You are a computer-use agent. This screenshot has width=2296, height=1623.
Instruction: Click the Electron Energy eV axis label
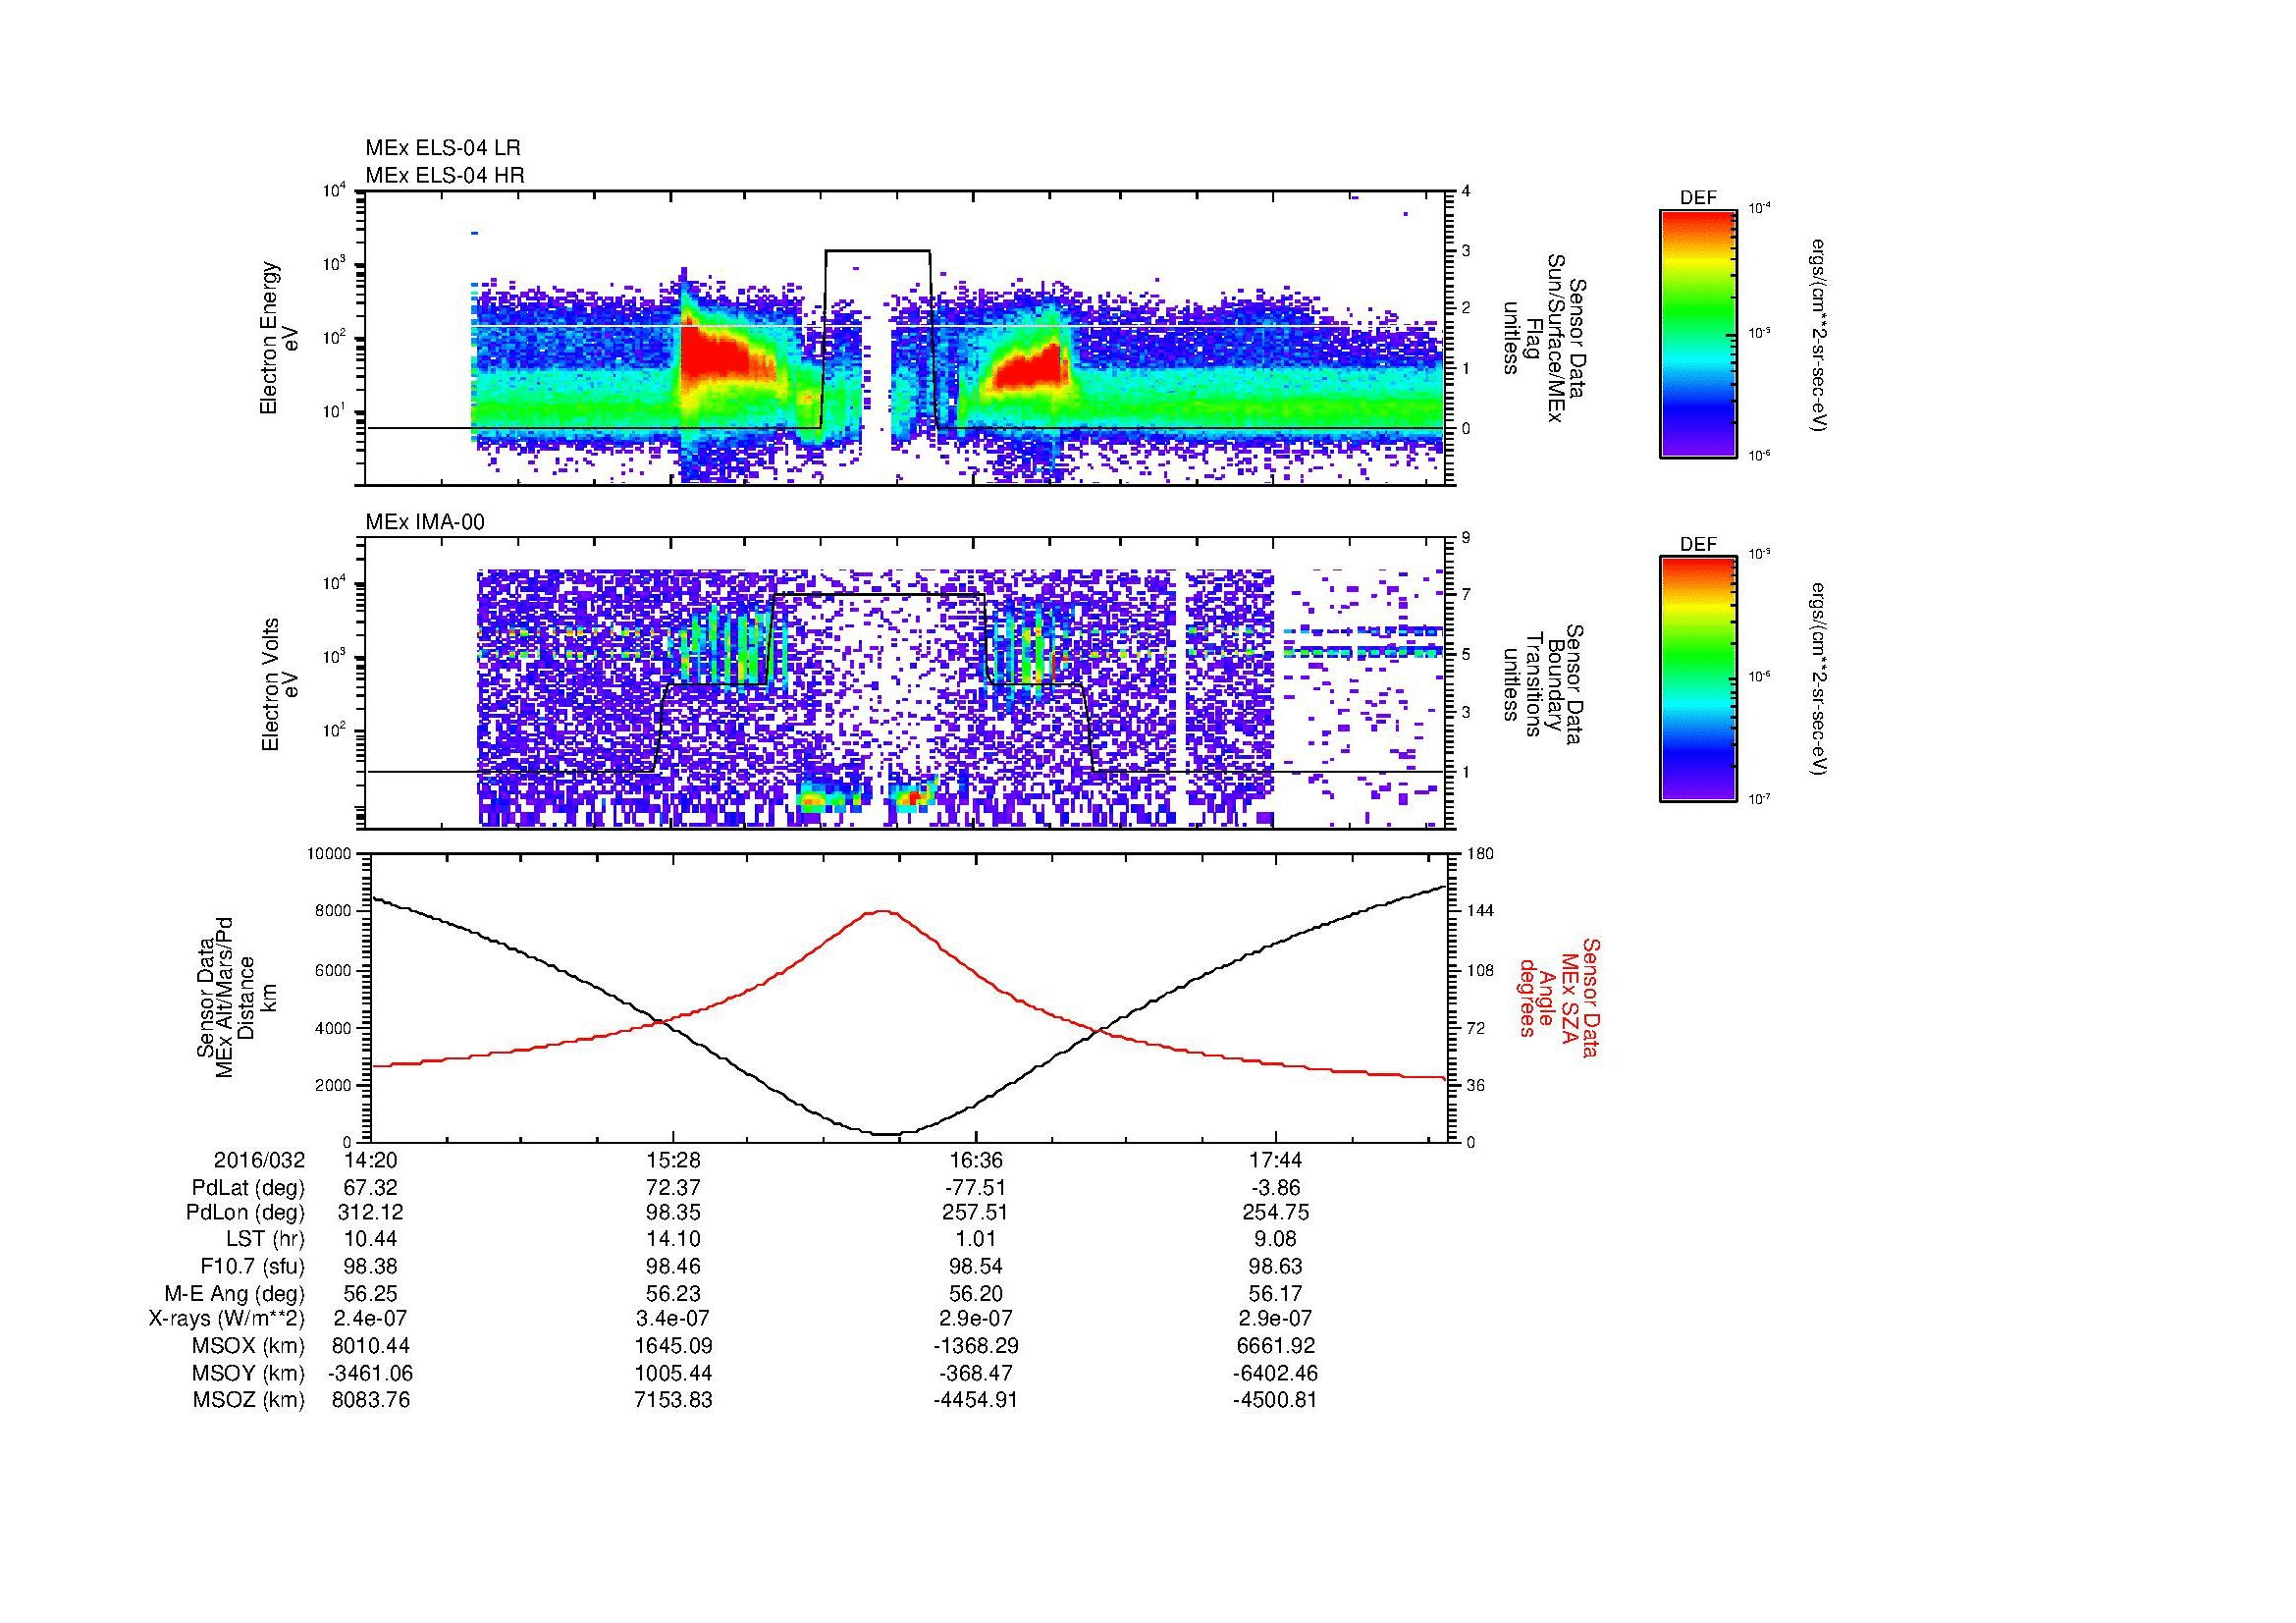[280, 338]
